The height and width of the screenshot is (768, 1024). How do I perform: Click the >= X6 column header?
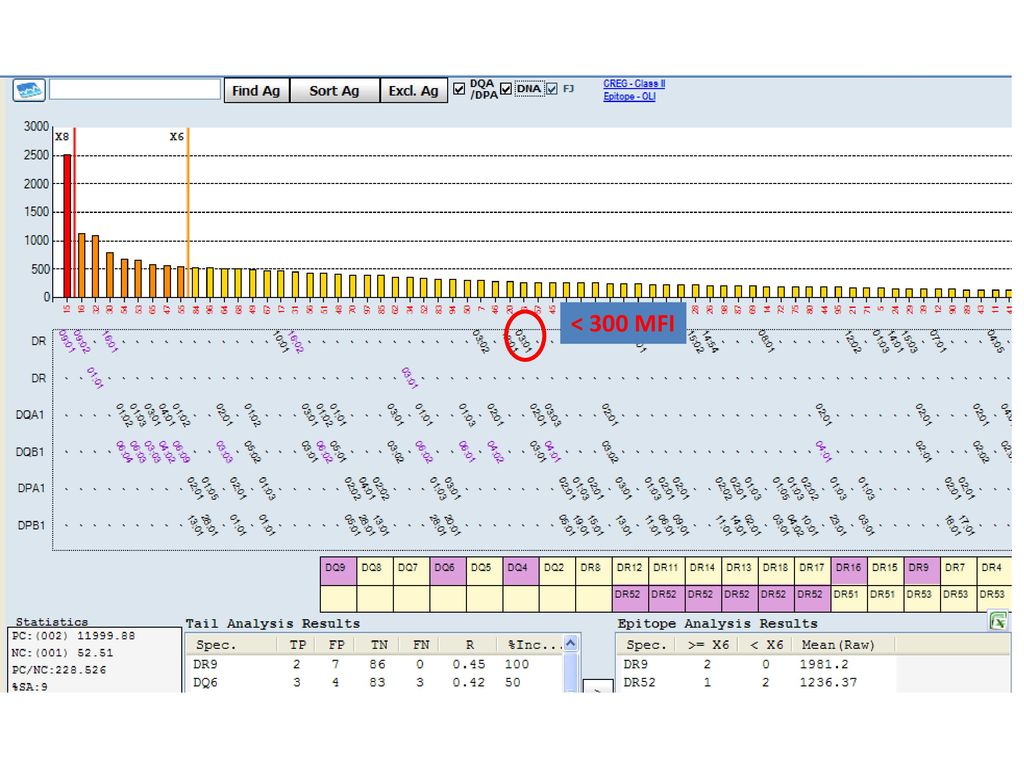point(708,645)
